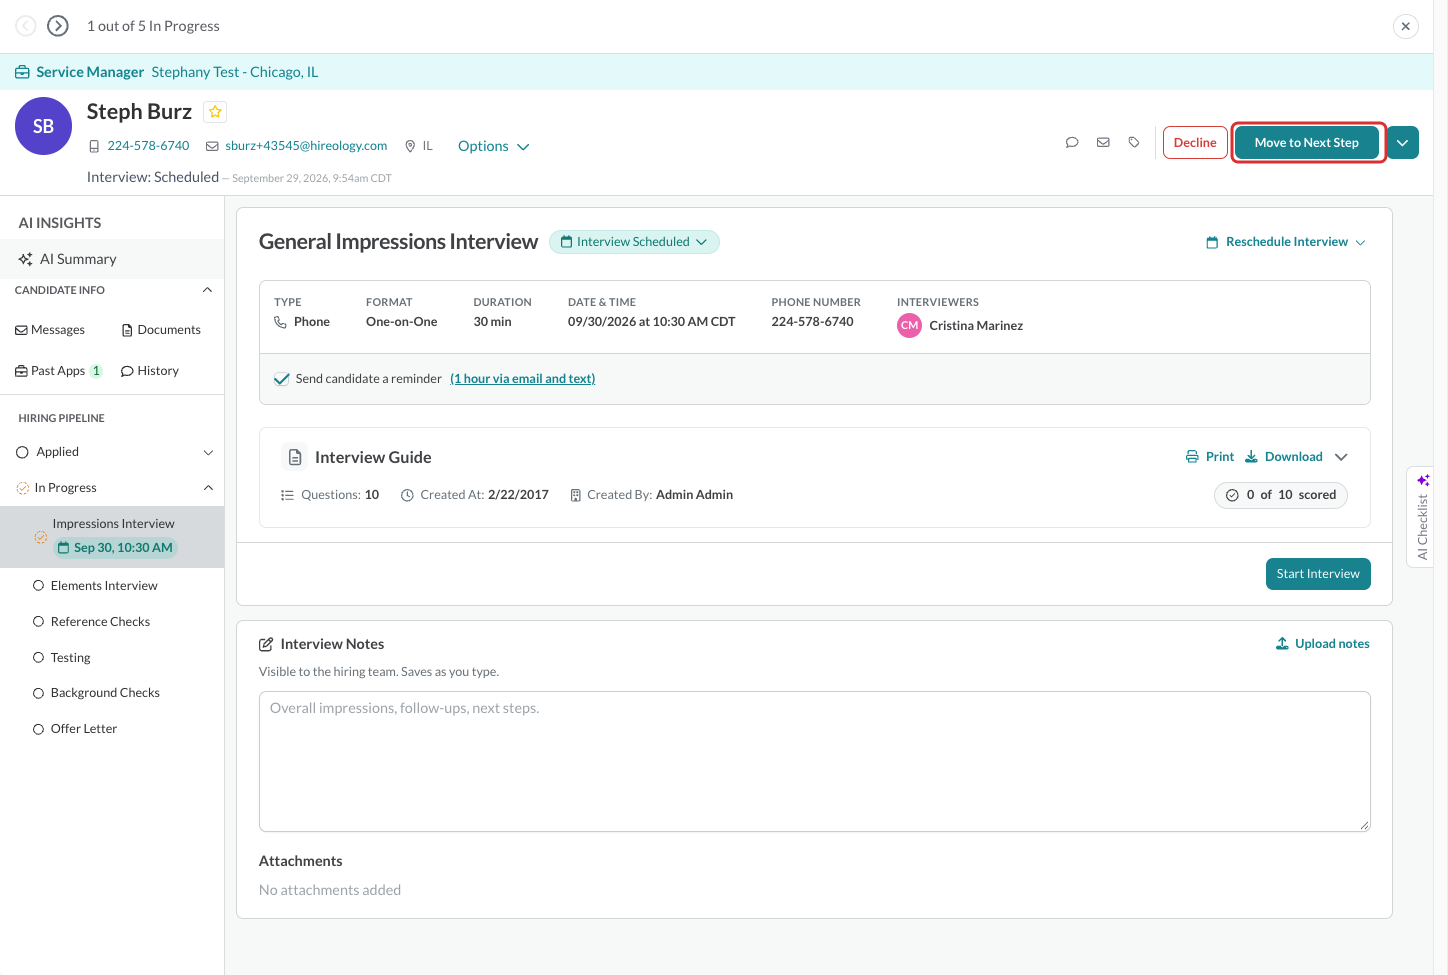Expand the Interview Guide chevron
Screen dimensions: 1448x975
point(1342,457)
